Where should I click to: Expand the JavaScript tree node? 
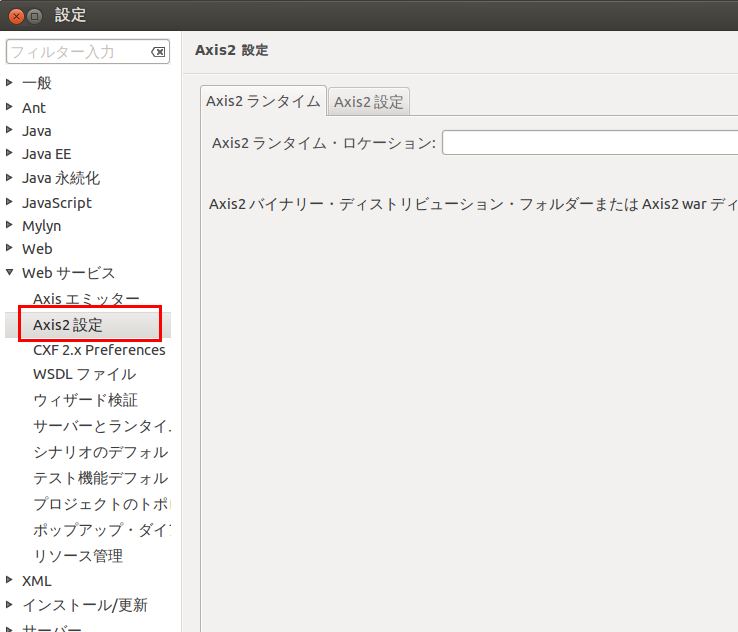coord(9,202)
